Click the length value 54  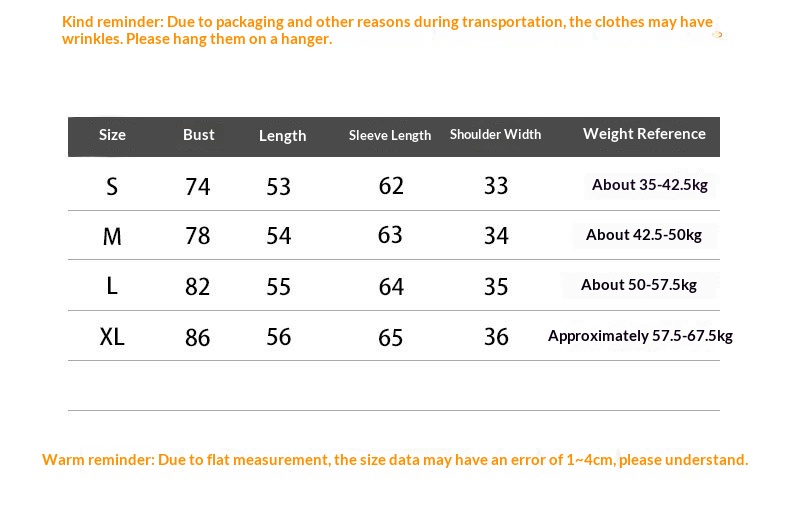279,236
